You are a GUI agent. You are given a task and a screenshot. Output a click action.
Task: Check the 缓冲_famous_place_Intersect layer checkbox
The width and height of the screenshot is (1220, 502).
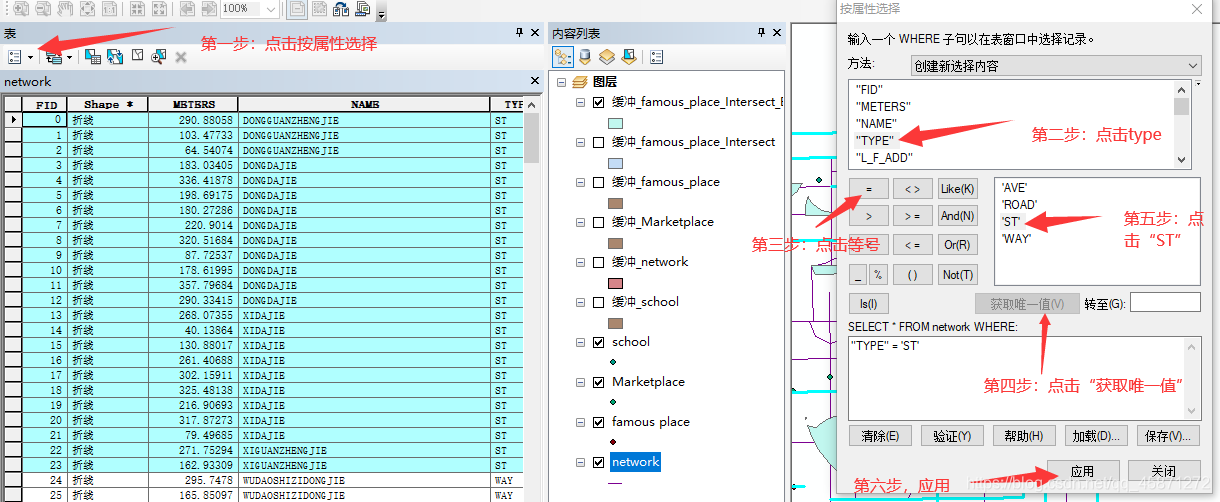(x=599, y=142)
